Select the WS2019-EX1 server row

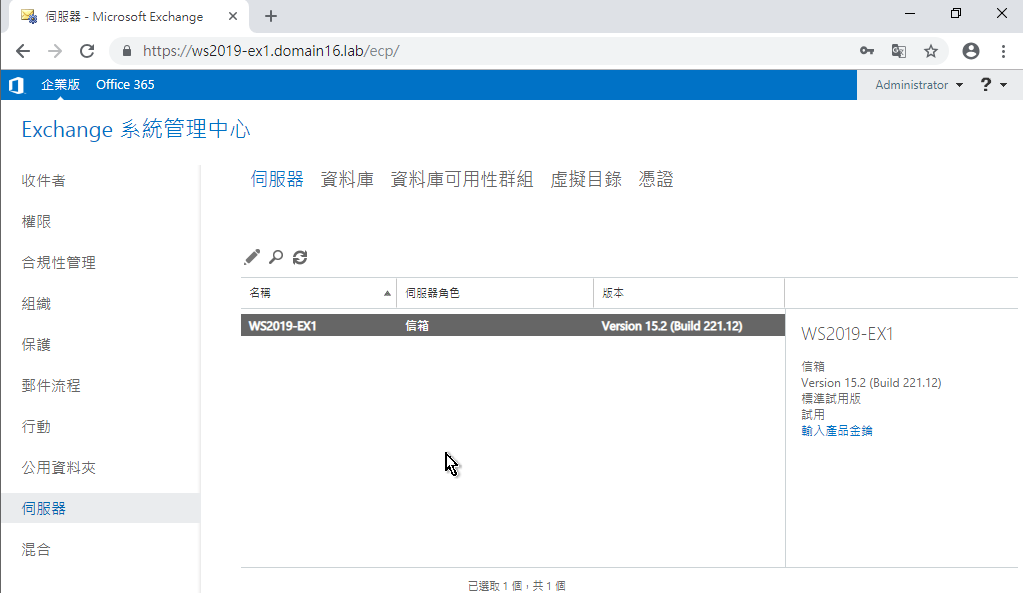pyautogui.click(x=513, y=326)
